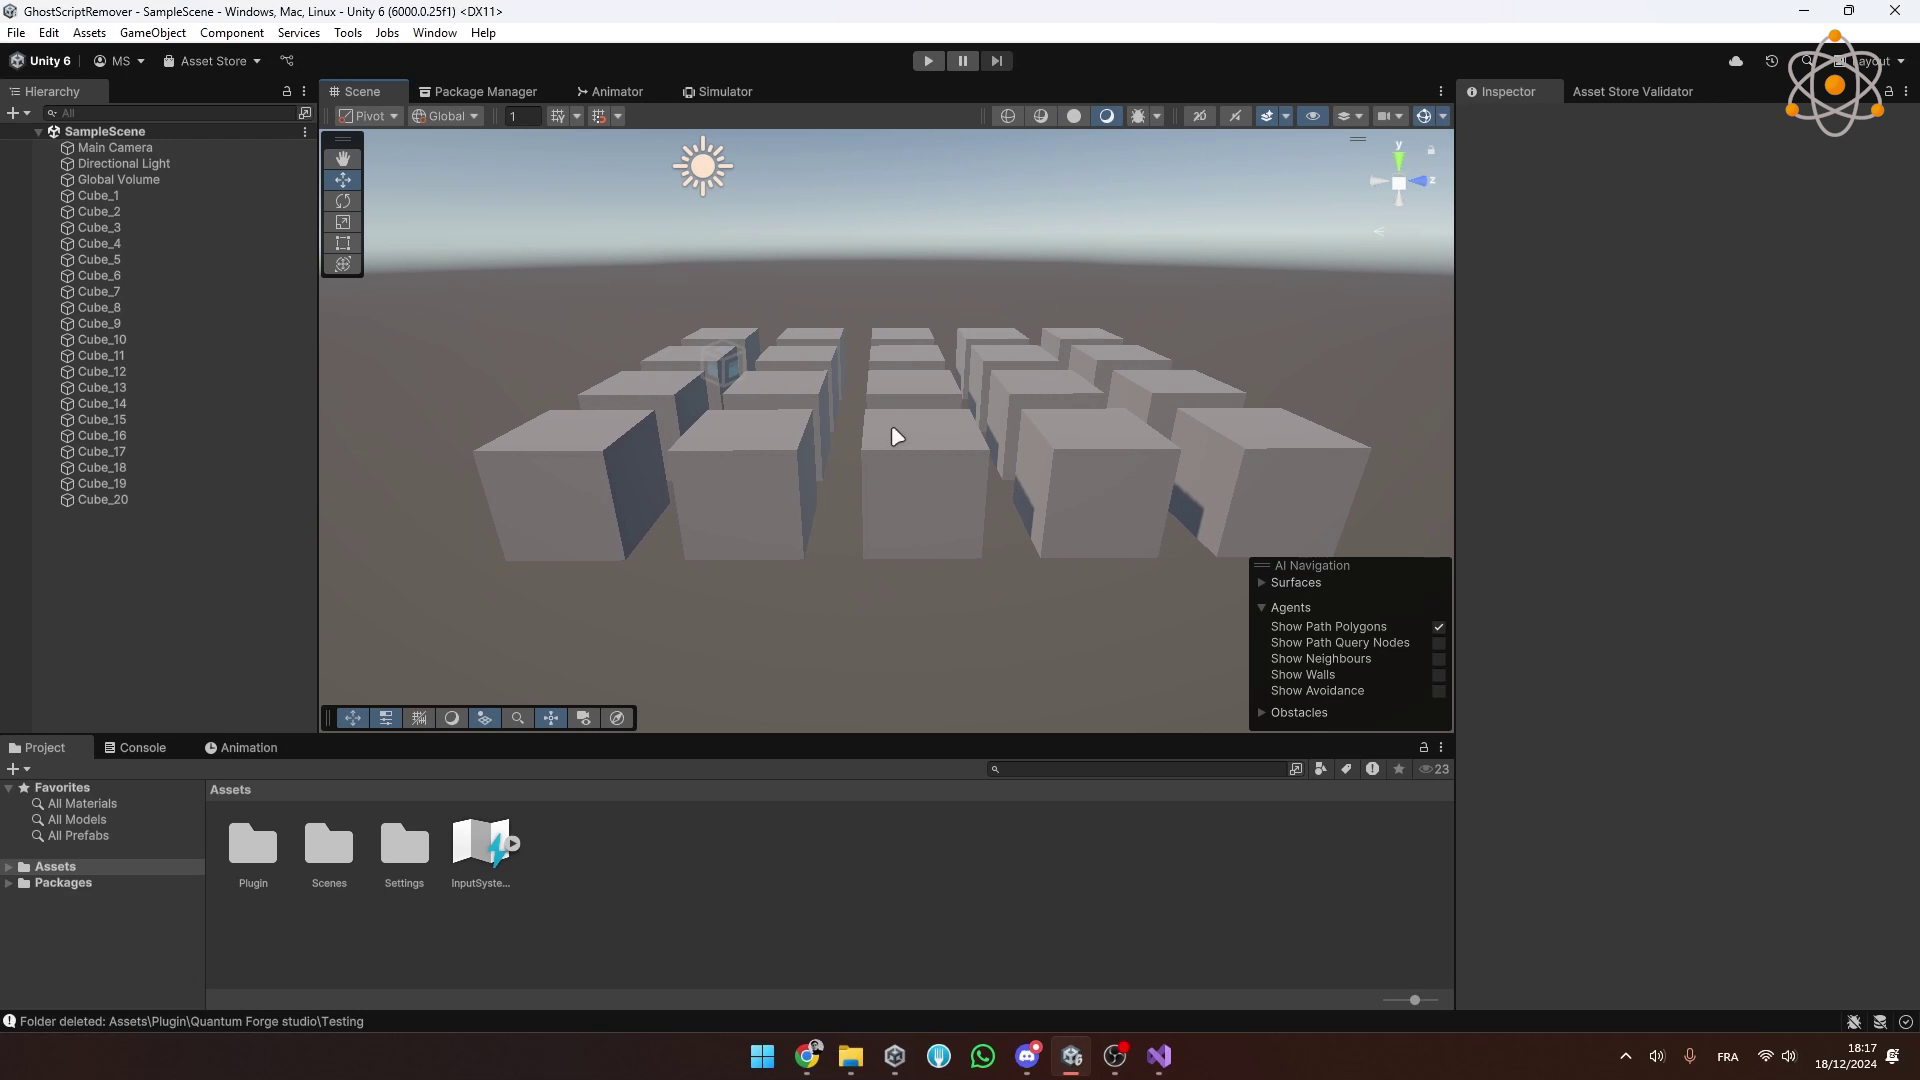Screen dimensions: 1920x1080
Task: Toggle grid snapping icon
Action: tap(599, 116)
